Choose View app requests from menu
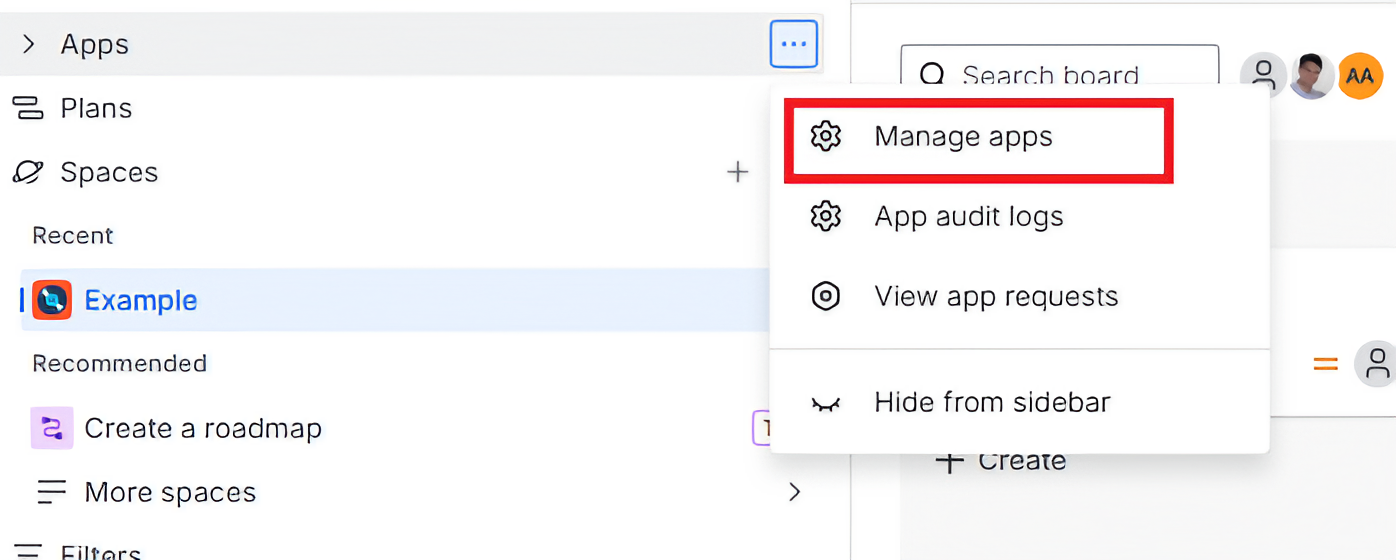Viewport: 1396px width, 560px height. [995, 296]
